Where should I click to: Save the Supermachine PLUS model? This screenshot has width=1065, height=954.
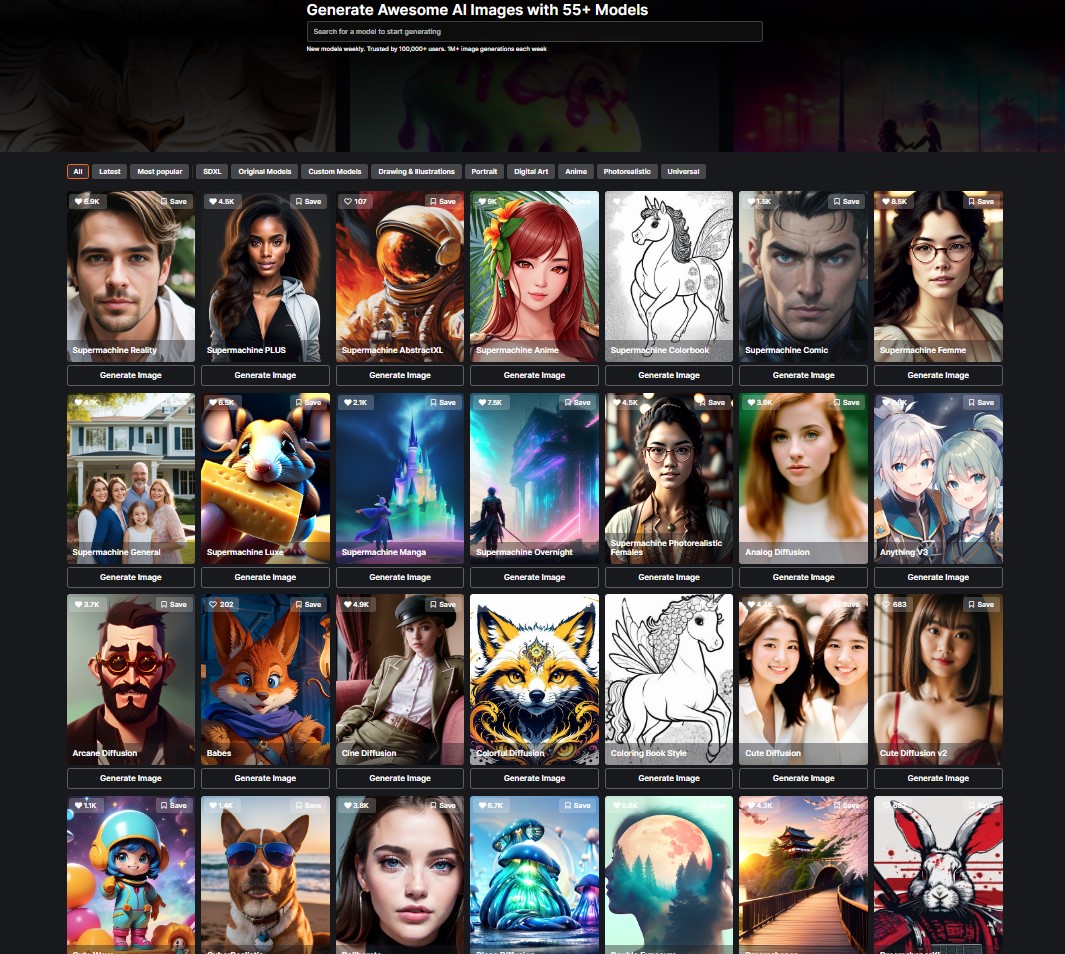pyautogui.click(x=308, y=202)
